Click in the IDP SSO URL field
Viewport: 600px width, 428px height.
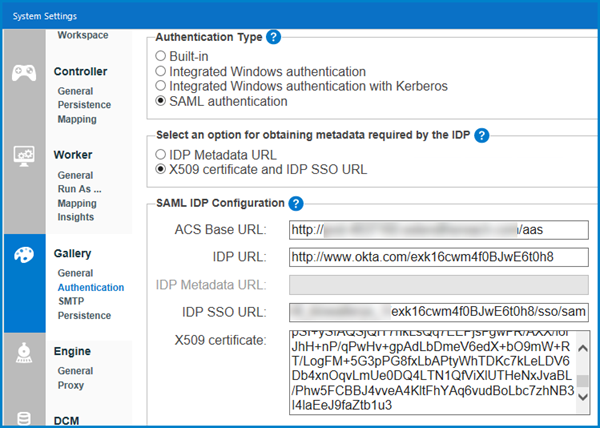click(x=439, y=312)
